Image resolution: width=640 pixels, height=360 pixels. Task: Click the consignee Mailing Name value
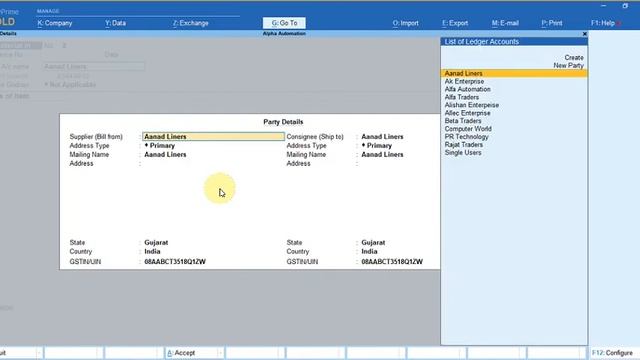point(382,155)
